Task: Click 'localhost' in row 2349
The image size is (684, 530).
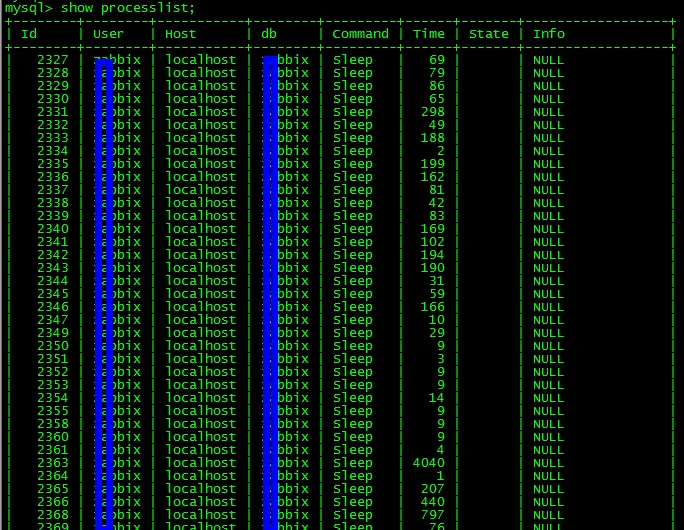Action: click(201, 333)
